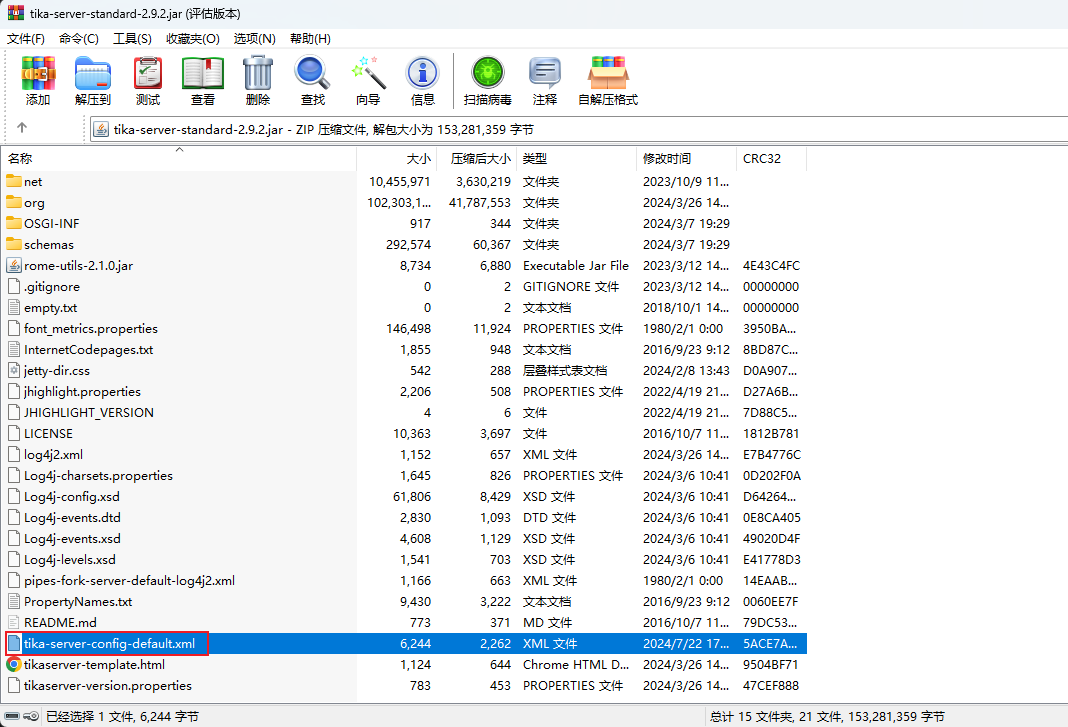Click the README.md file icon
Viewport: 1068px width, 727px height.
click(x=14, y=623)
